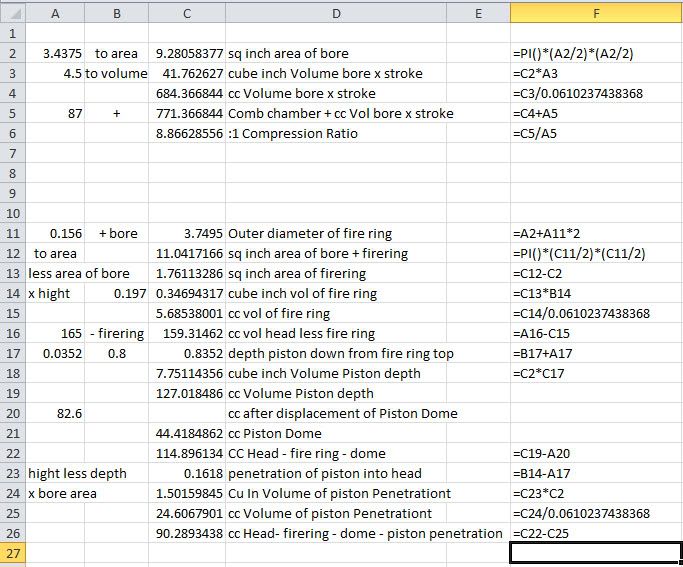Click formula text =C3/0.0610237438368
This screenshot has width=683, height=567.
click(578, 94)
